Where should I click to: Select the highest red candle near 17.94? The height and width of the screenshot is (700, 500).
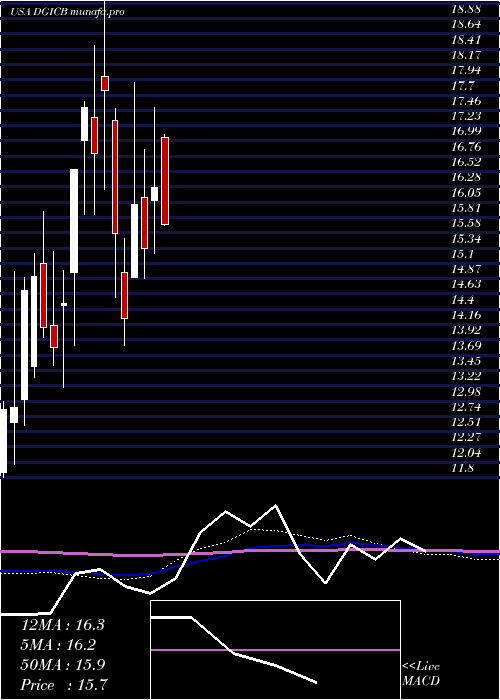tap(105, 83)
